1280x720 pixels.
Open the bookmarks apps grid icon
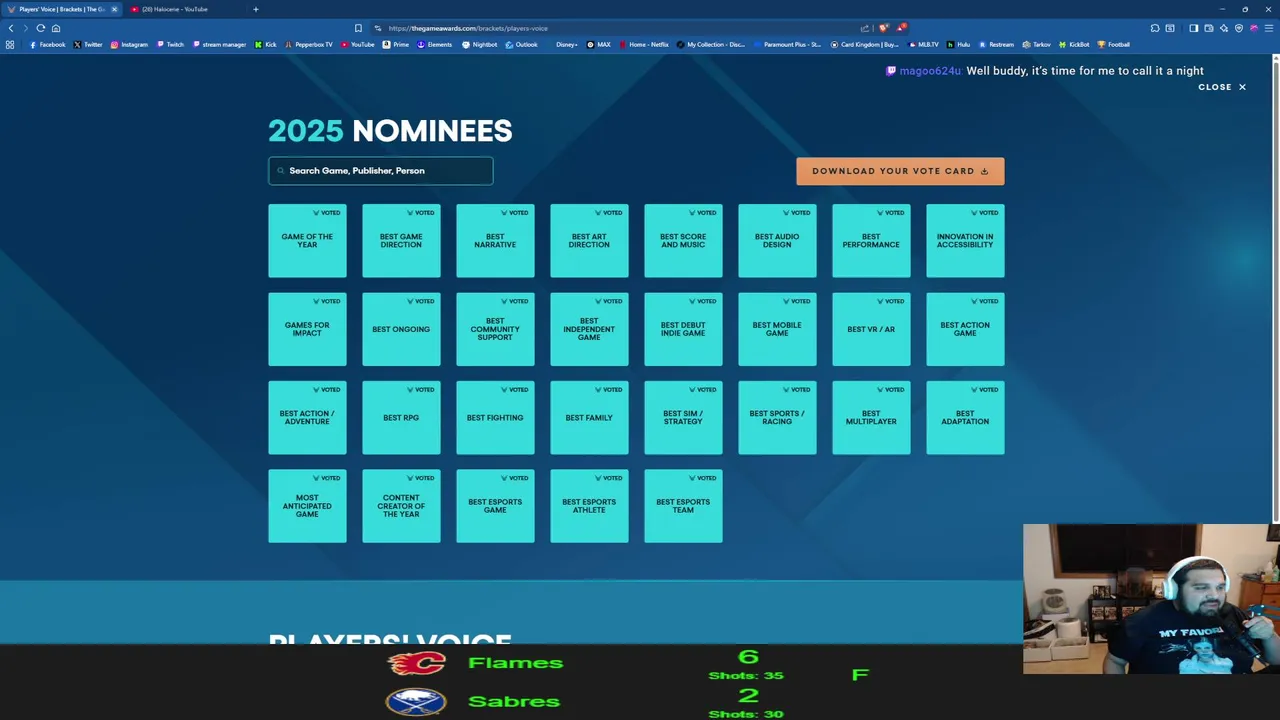pyautogui.click(x=10, y=44)
